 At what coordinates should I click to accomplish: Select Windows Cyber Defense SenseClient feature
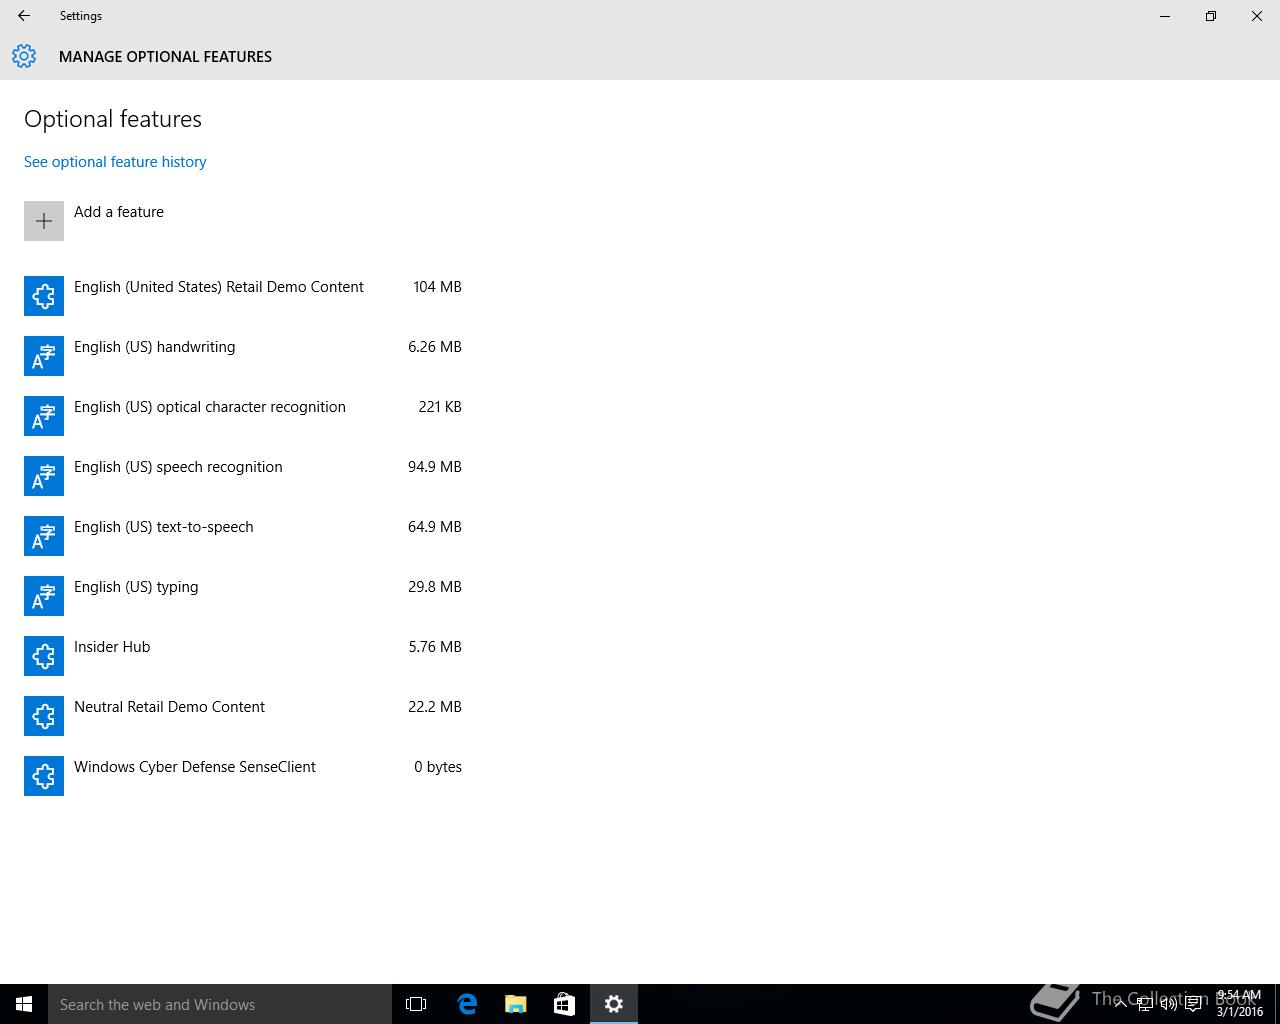tap(243, 776)
